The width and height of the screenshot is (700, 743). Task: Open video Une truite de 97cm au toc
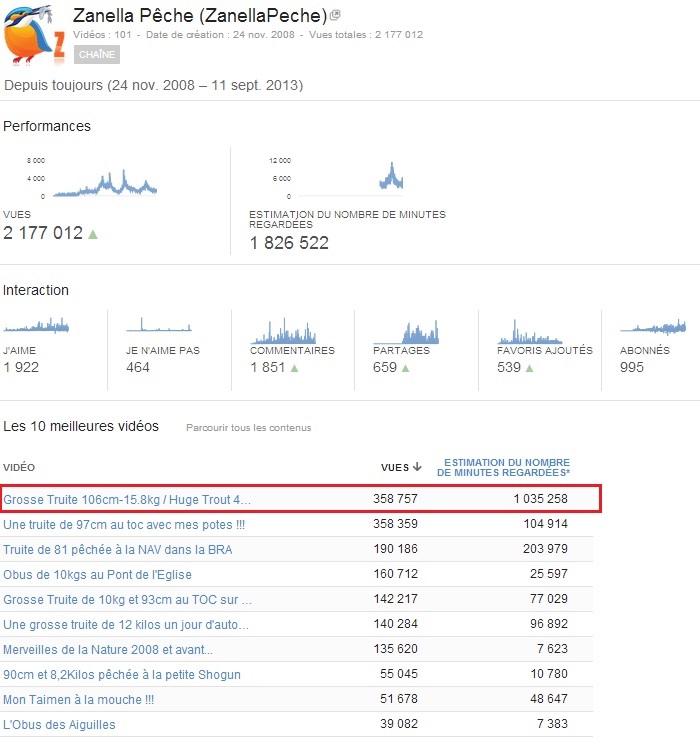pyautogui.click(x=124, y=525)
